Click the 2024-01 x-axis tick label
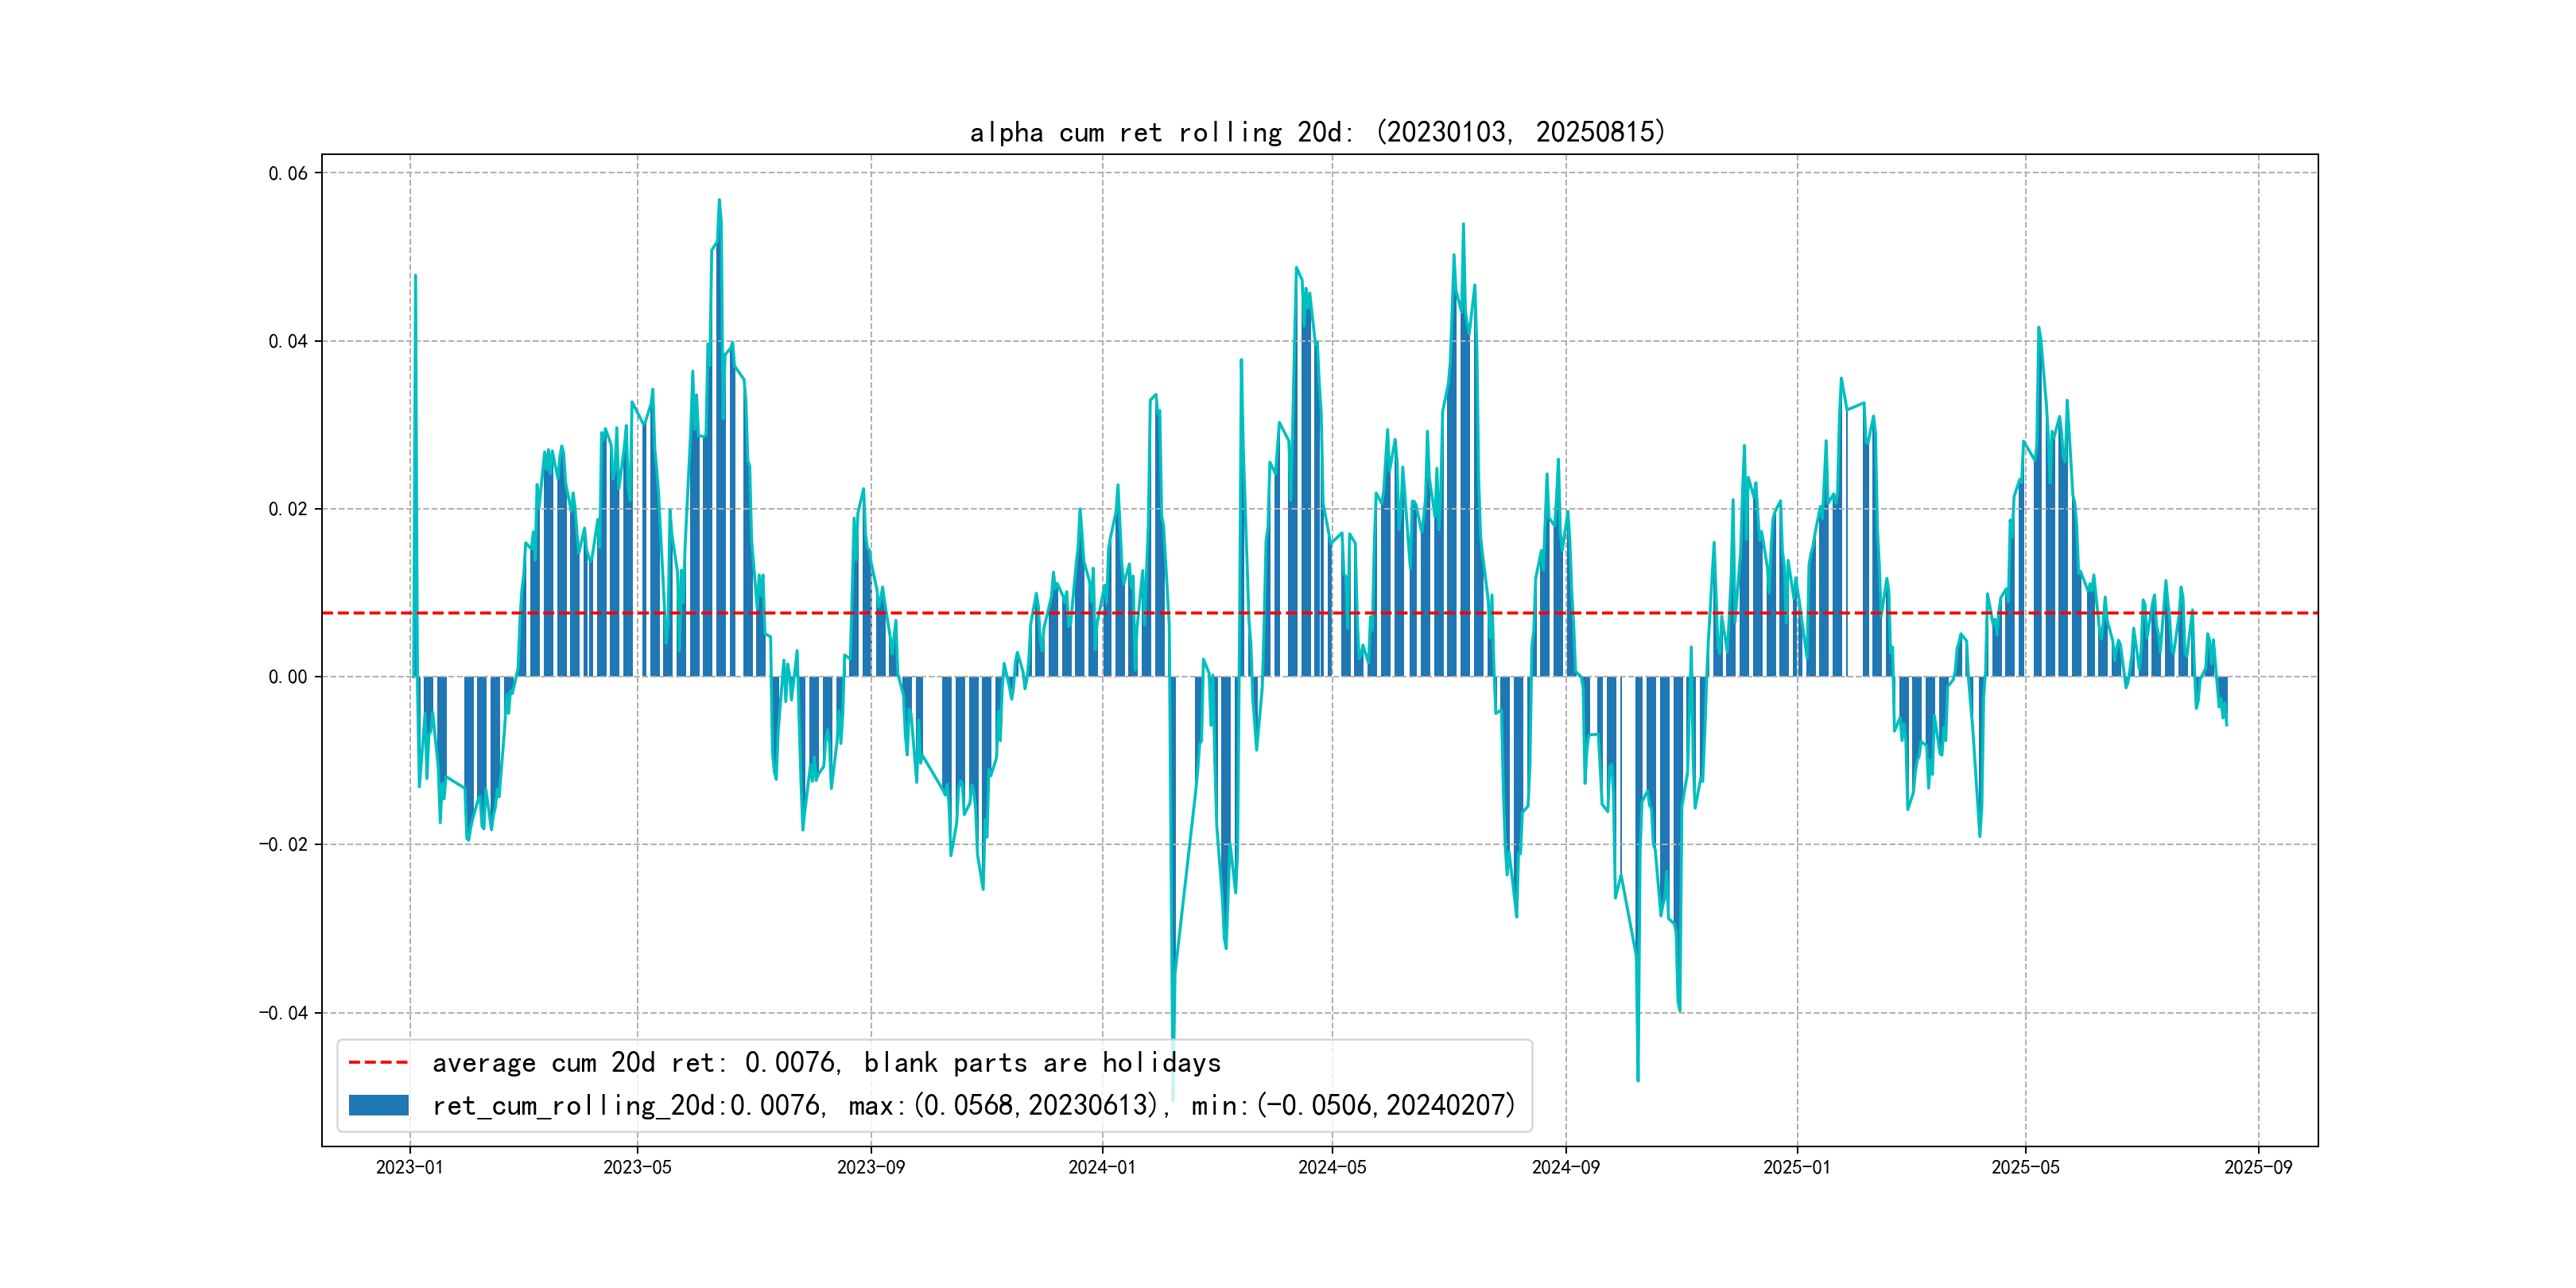This screenshot has width=2576, height=1288. pos(1101,1167)
